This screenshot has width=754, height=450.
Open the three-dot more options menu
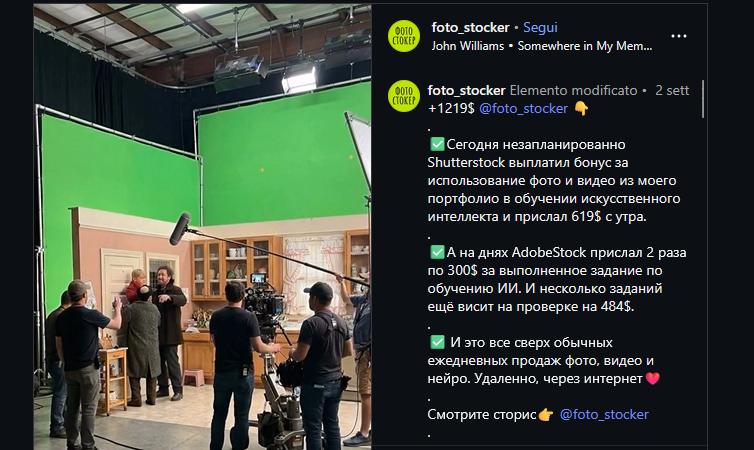[x=679, y=36]
